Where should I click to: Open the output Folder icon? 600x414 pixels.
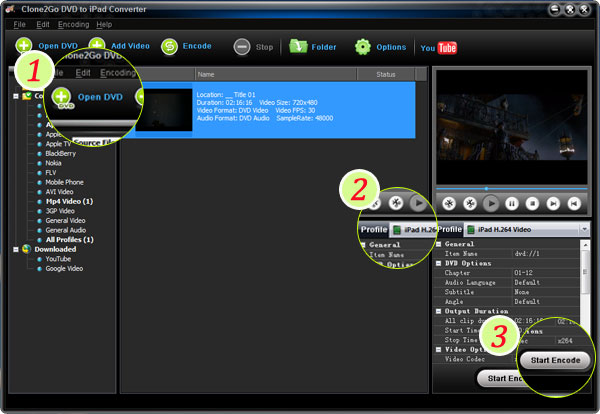[x=298, y=46]
